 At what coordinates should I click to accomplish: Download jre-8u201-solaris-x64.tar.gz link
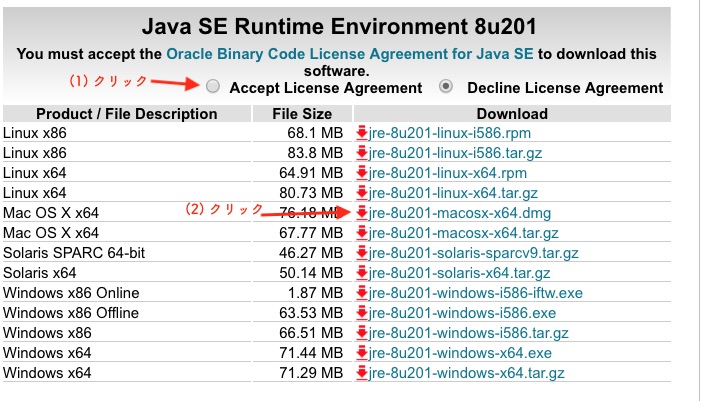pos(459,273)
